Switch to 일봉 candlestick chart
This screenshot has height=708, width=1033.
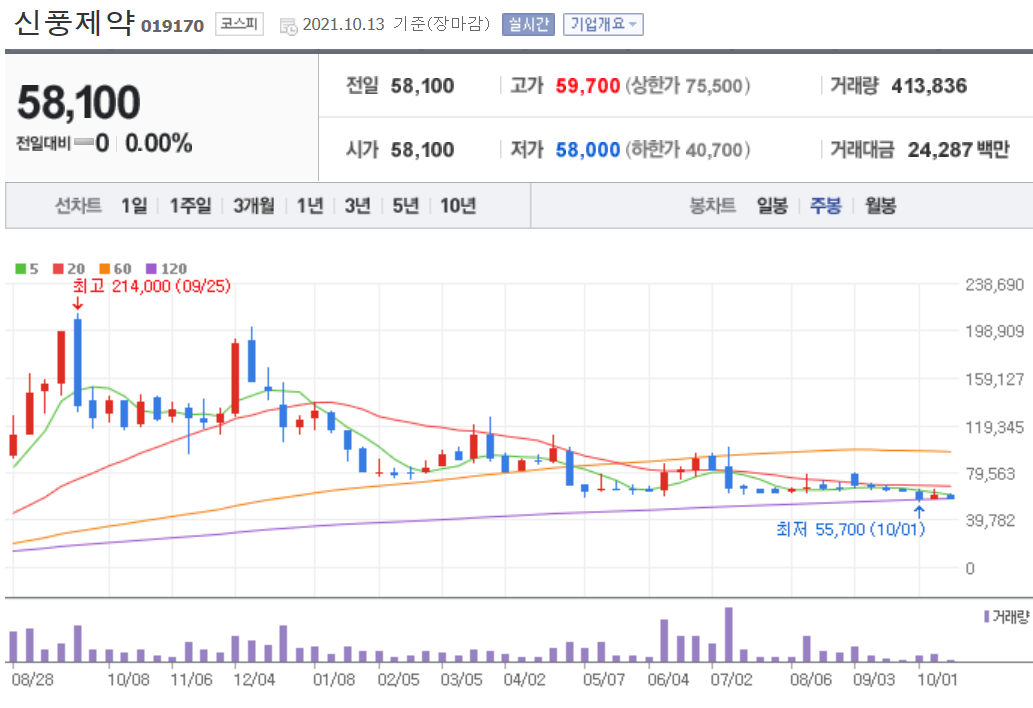coord(772,206)
